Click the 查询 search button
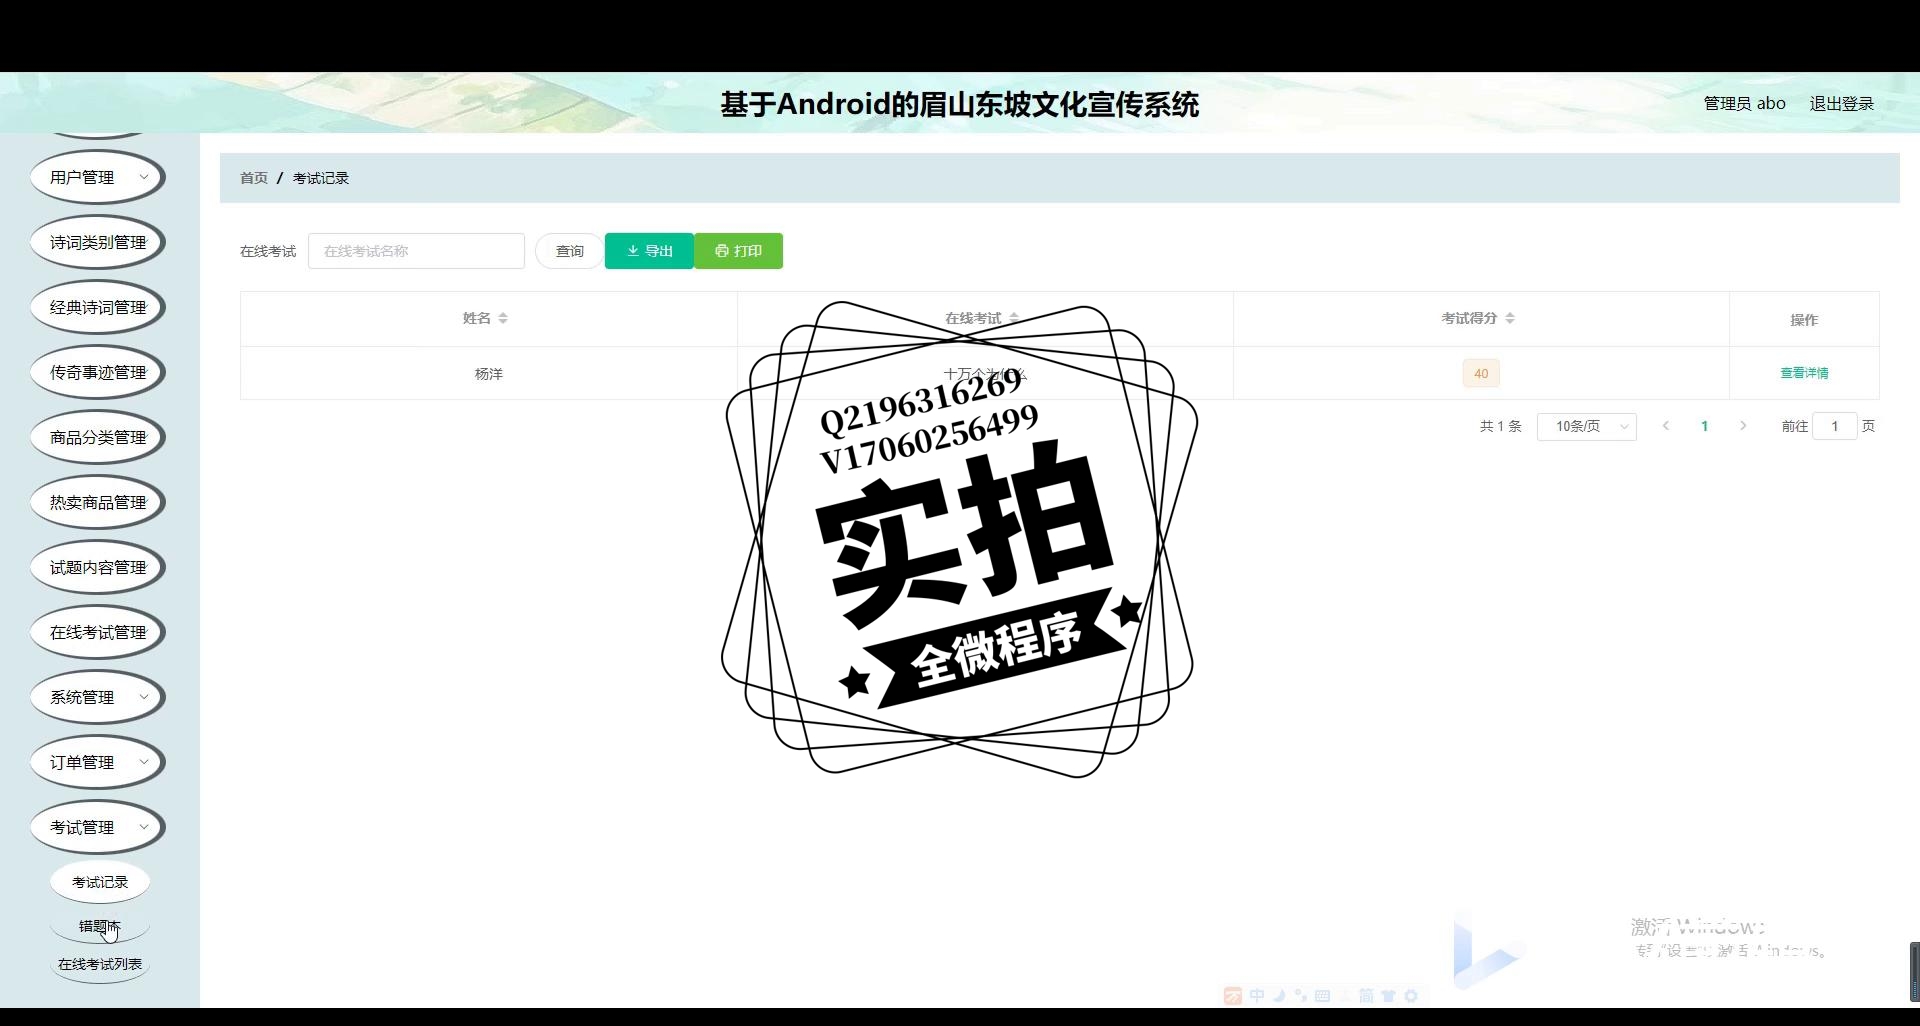1920x1026 pixels. click(x=570, y=251)
